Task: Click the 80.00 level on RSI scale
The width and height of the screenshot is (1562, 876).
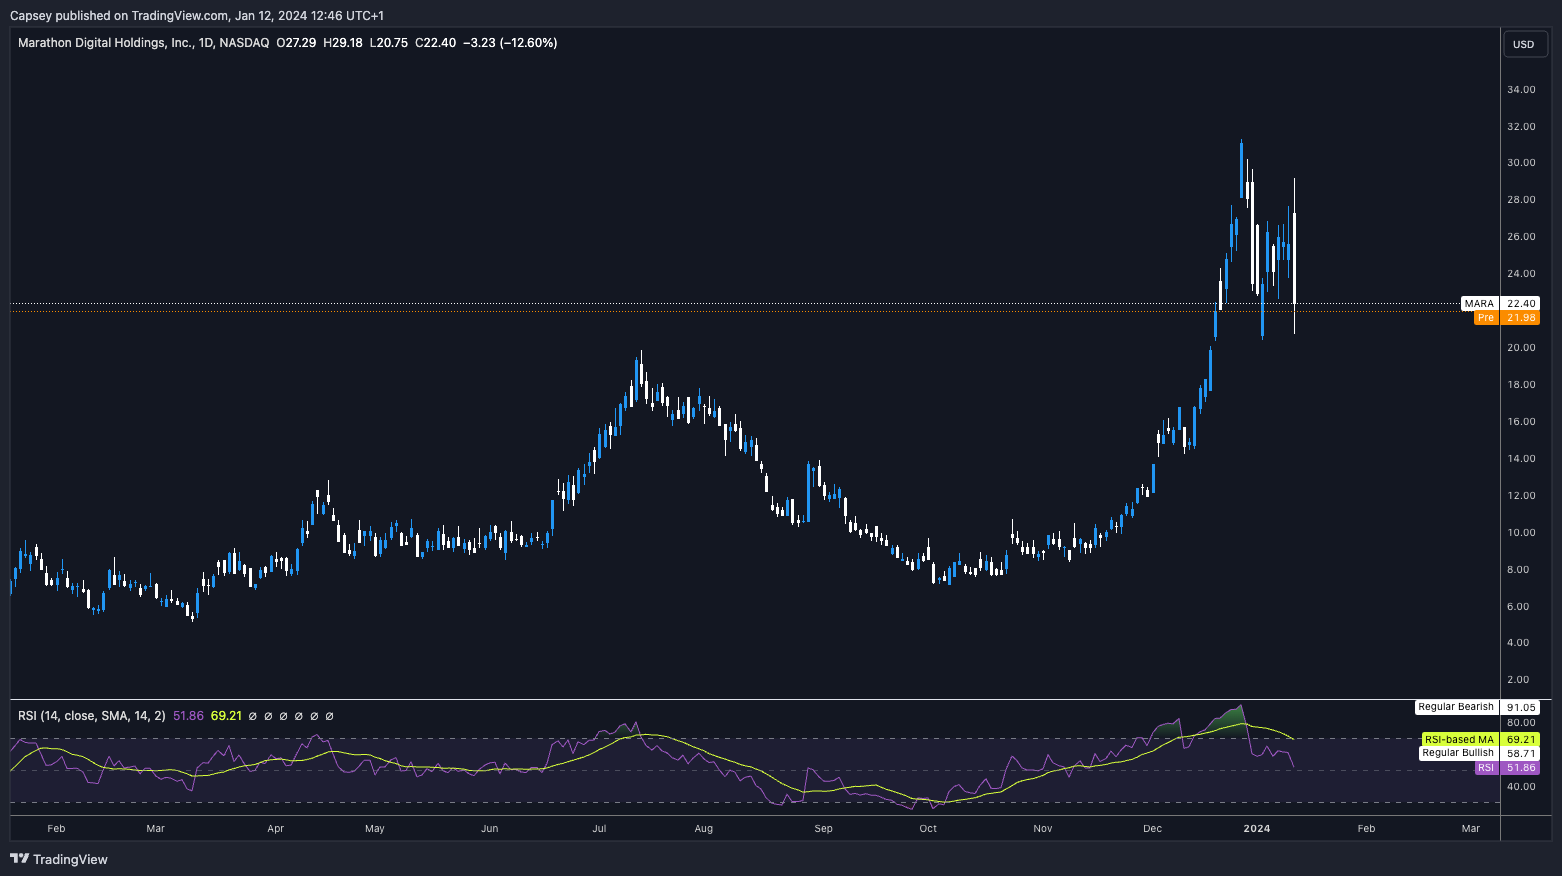Action: [x=1521, y=723]
